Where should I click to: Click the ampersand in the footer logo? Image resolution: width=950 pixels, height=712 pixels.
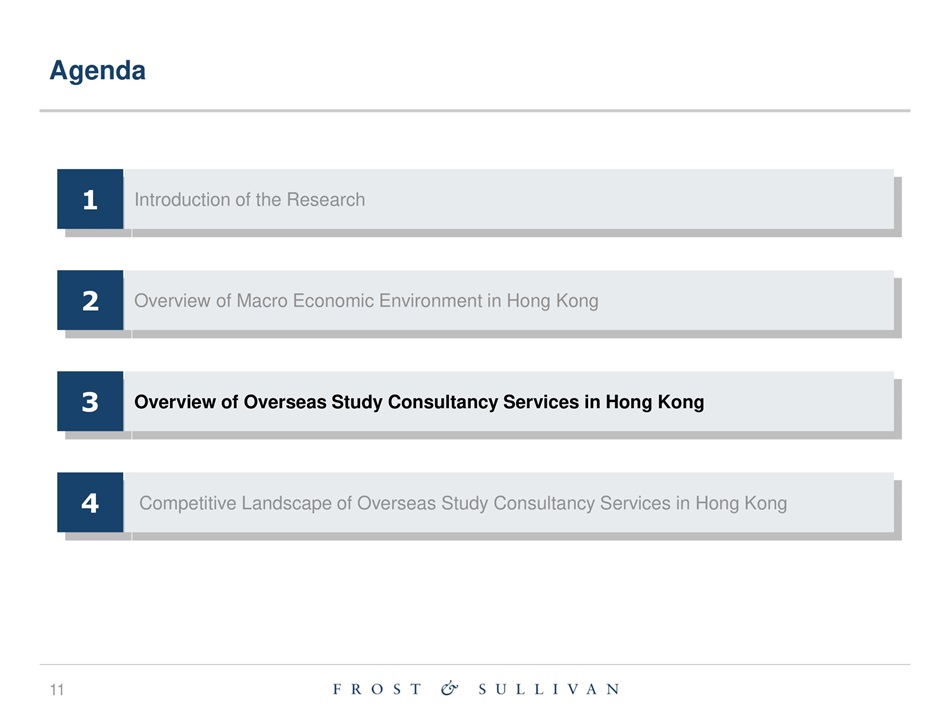[450, 688]
